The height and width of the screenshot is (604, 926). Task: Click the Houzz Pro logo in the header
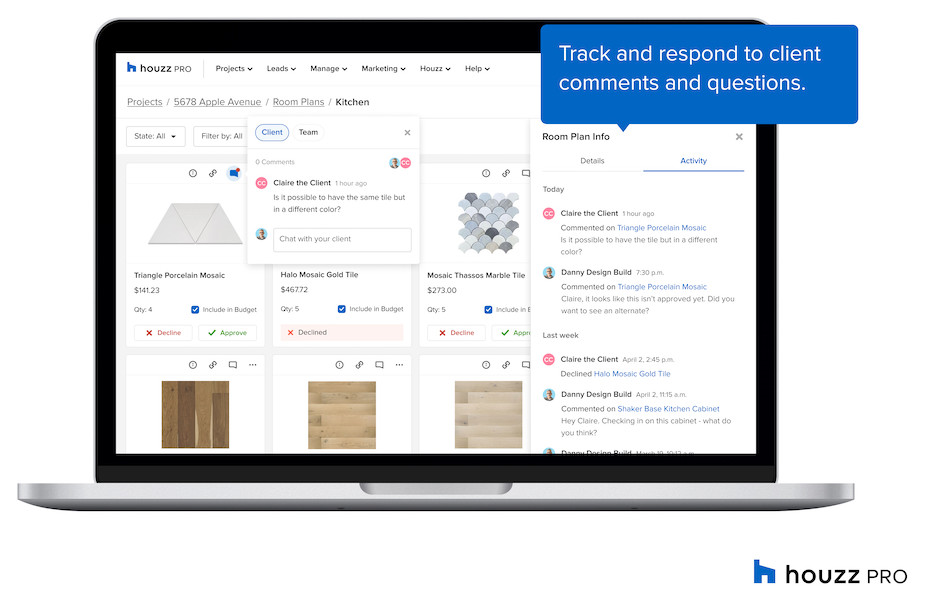coord(159,68)
